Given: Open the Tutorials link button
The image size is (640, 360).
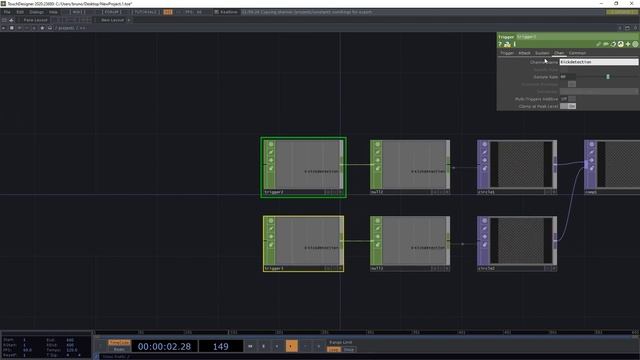Looking at the screenshot, I should (x=146, y=12).
